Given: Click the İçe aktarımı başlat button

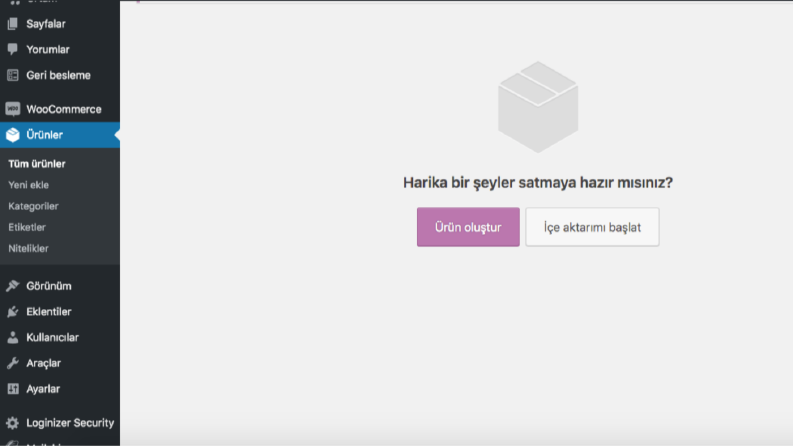Looking at the screenshot, I should (592, 227).
